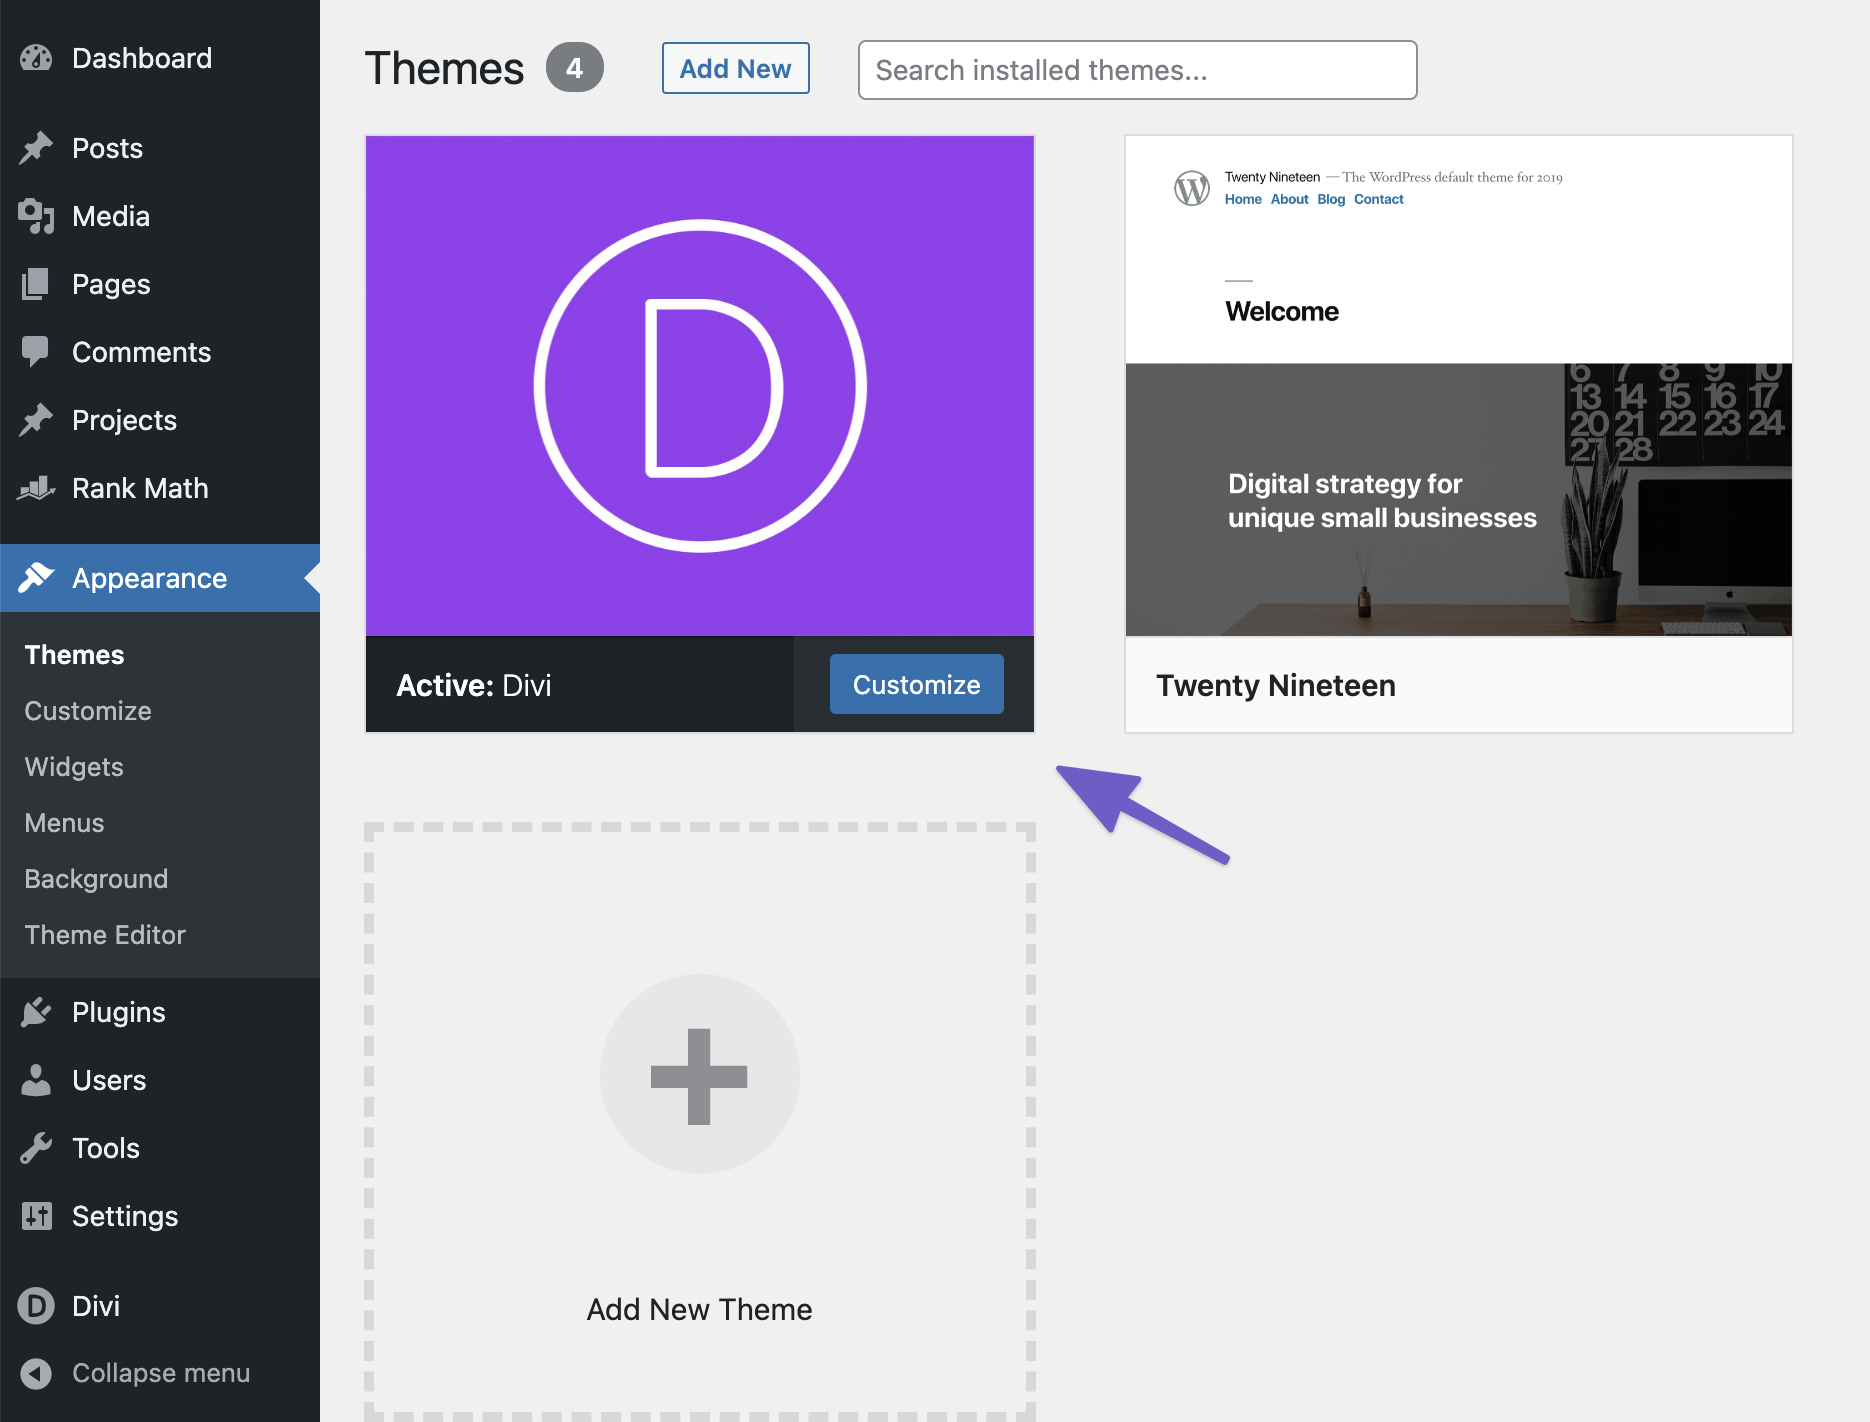Click the plus icon to add theme

[699, 1076]
